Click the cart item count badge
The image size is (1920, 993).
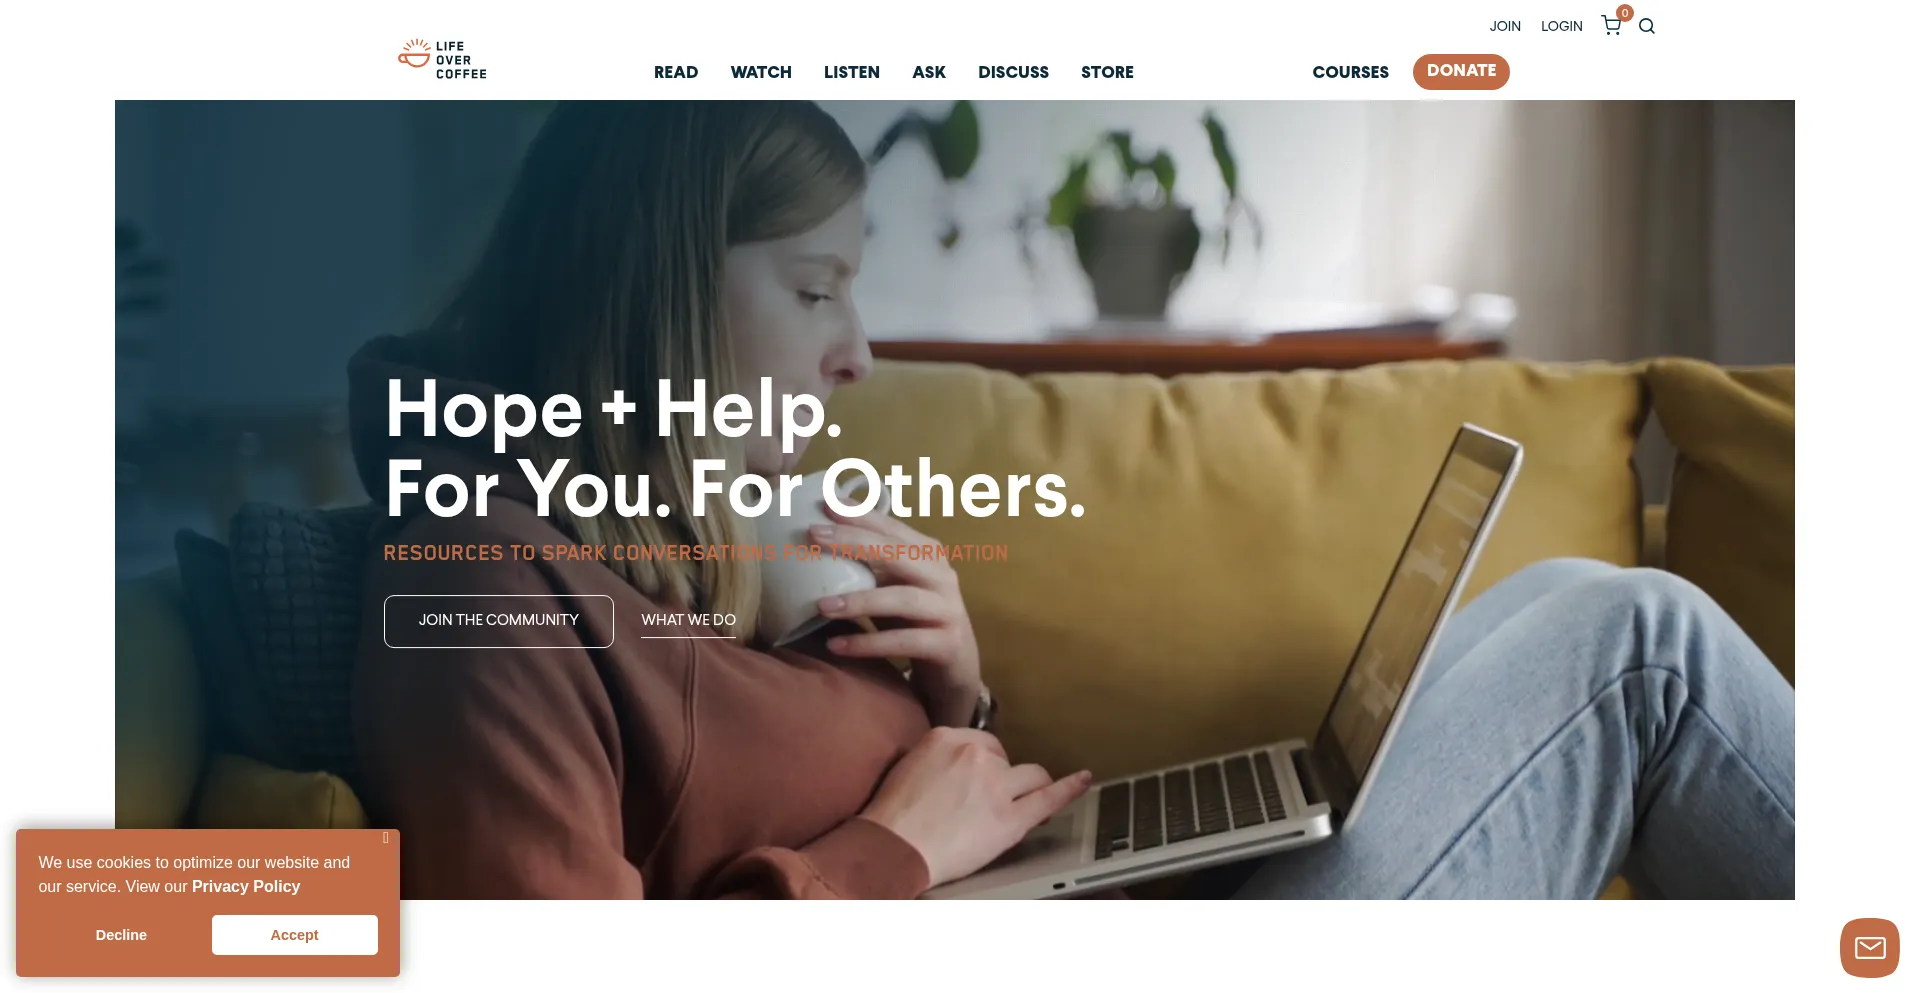click(x=1625, y=13)
